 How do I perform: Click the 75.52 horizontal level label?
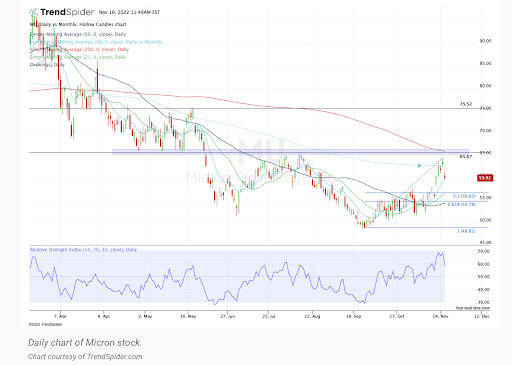[466, 104]
